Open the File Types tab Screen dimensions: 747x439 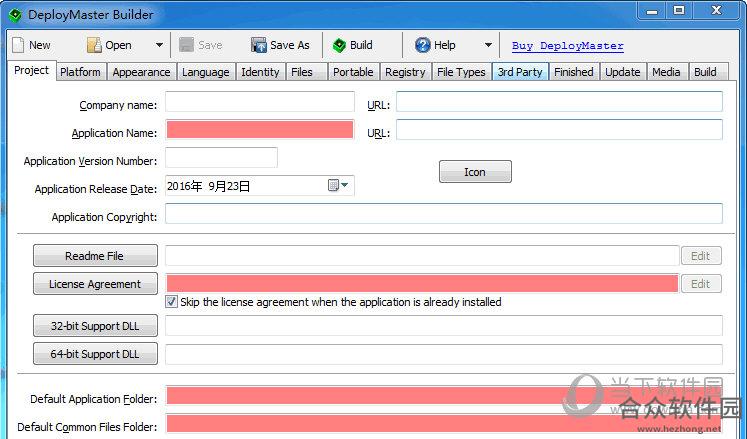pos(461,72)
